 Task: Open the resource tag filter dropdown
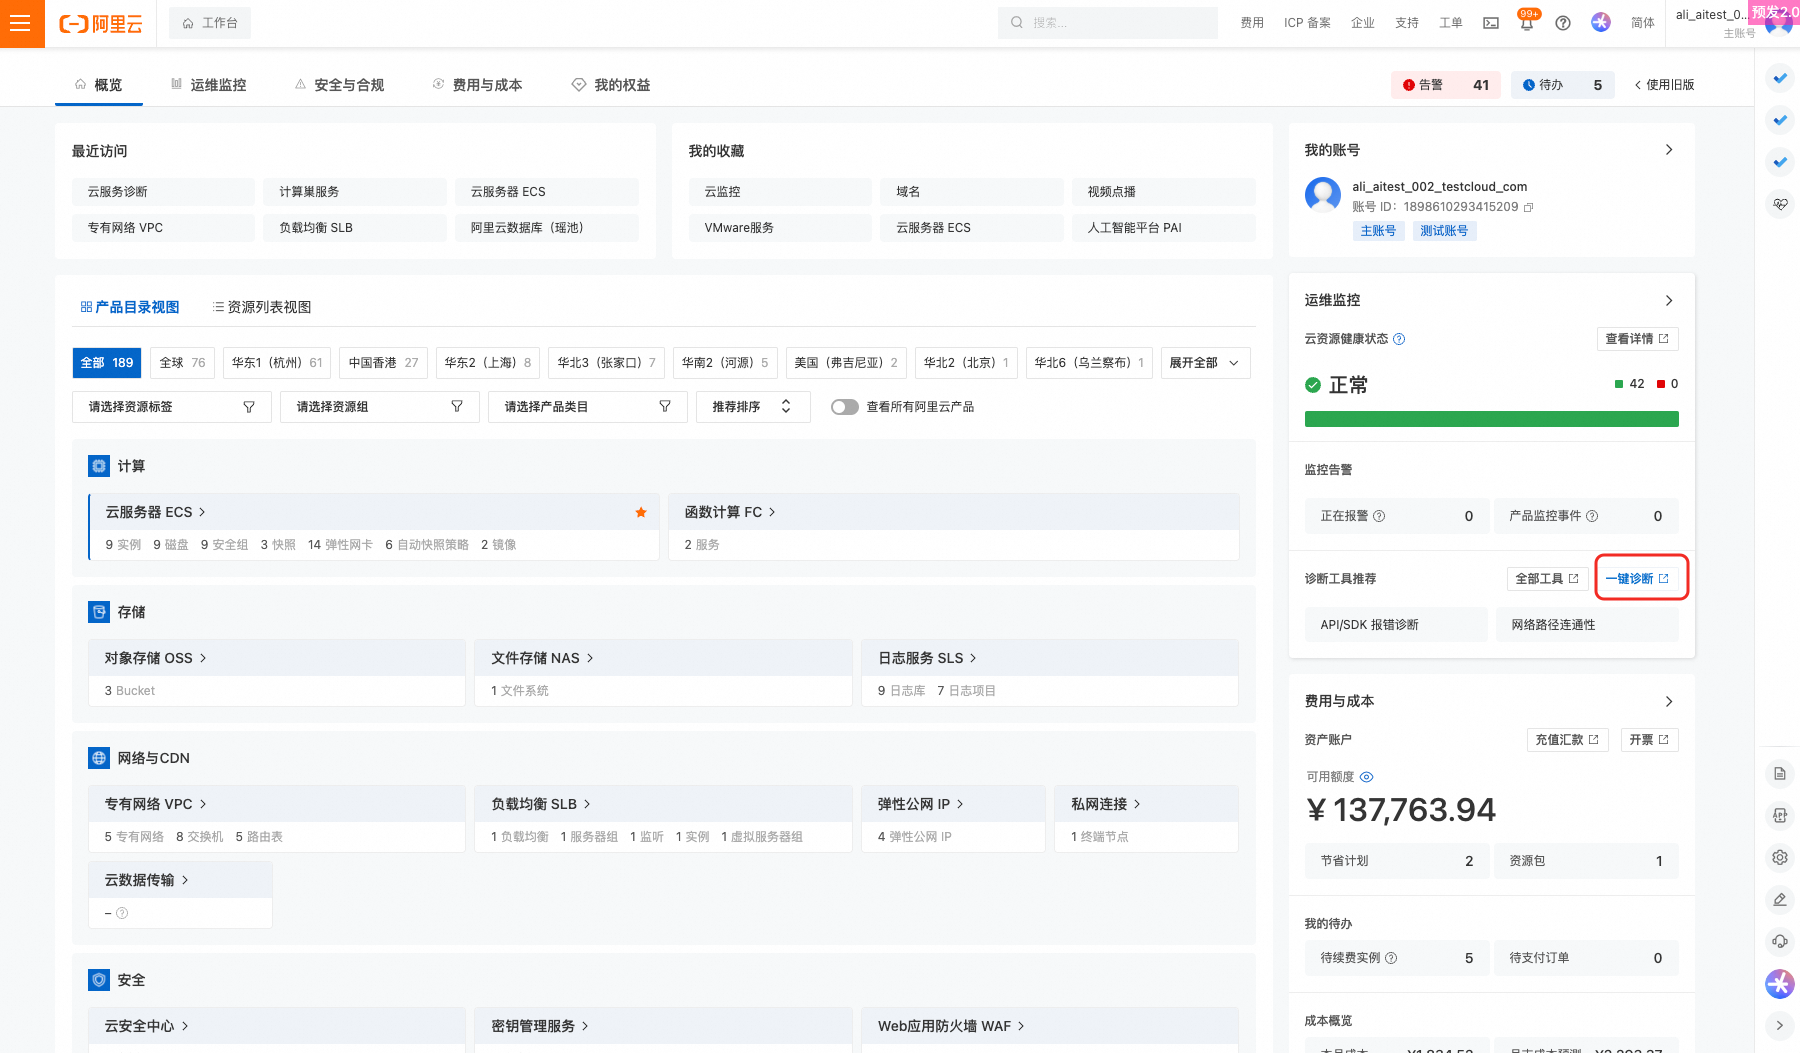click(172, 407)
